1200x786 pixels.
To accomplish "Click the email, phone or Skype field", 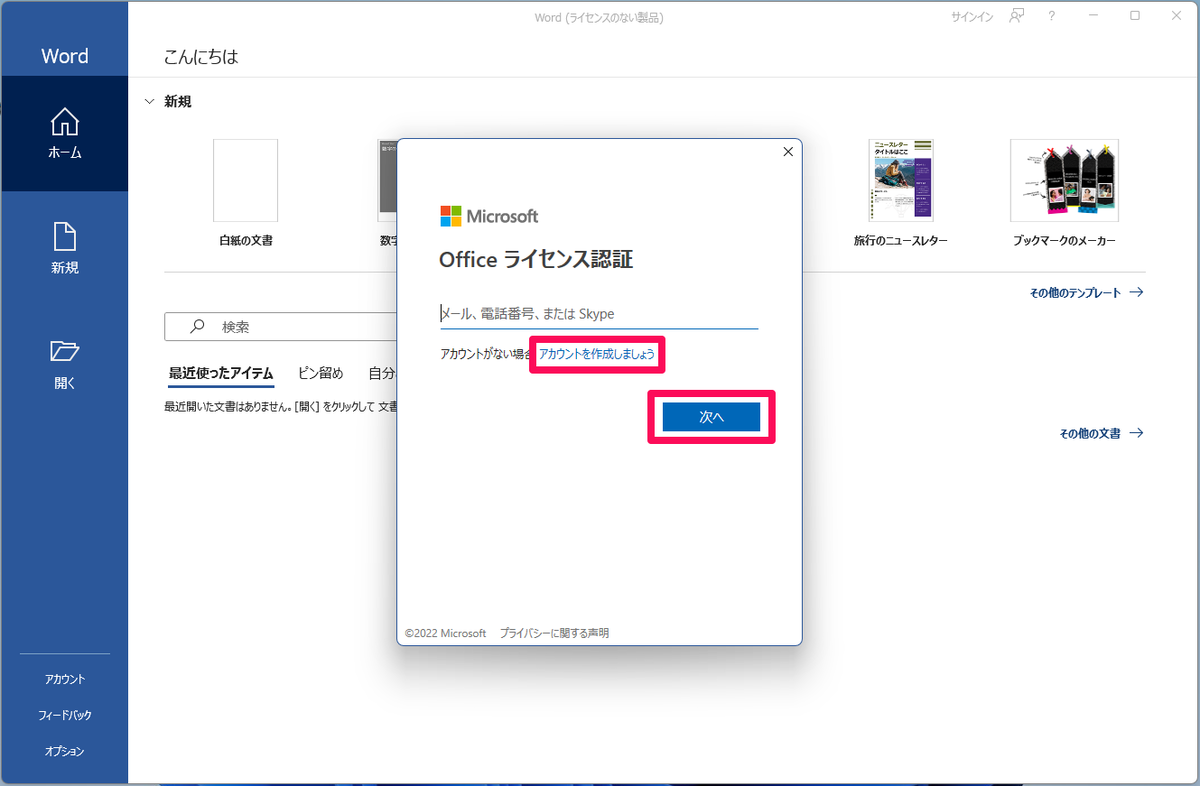I will [x=599, y=314].
